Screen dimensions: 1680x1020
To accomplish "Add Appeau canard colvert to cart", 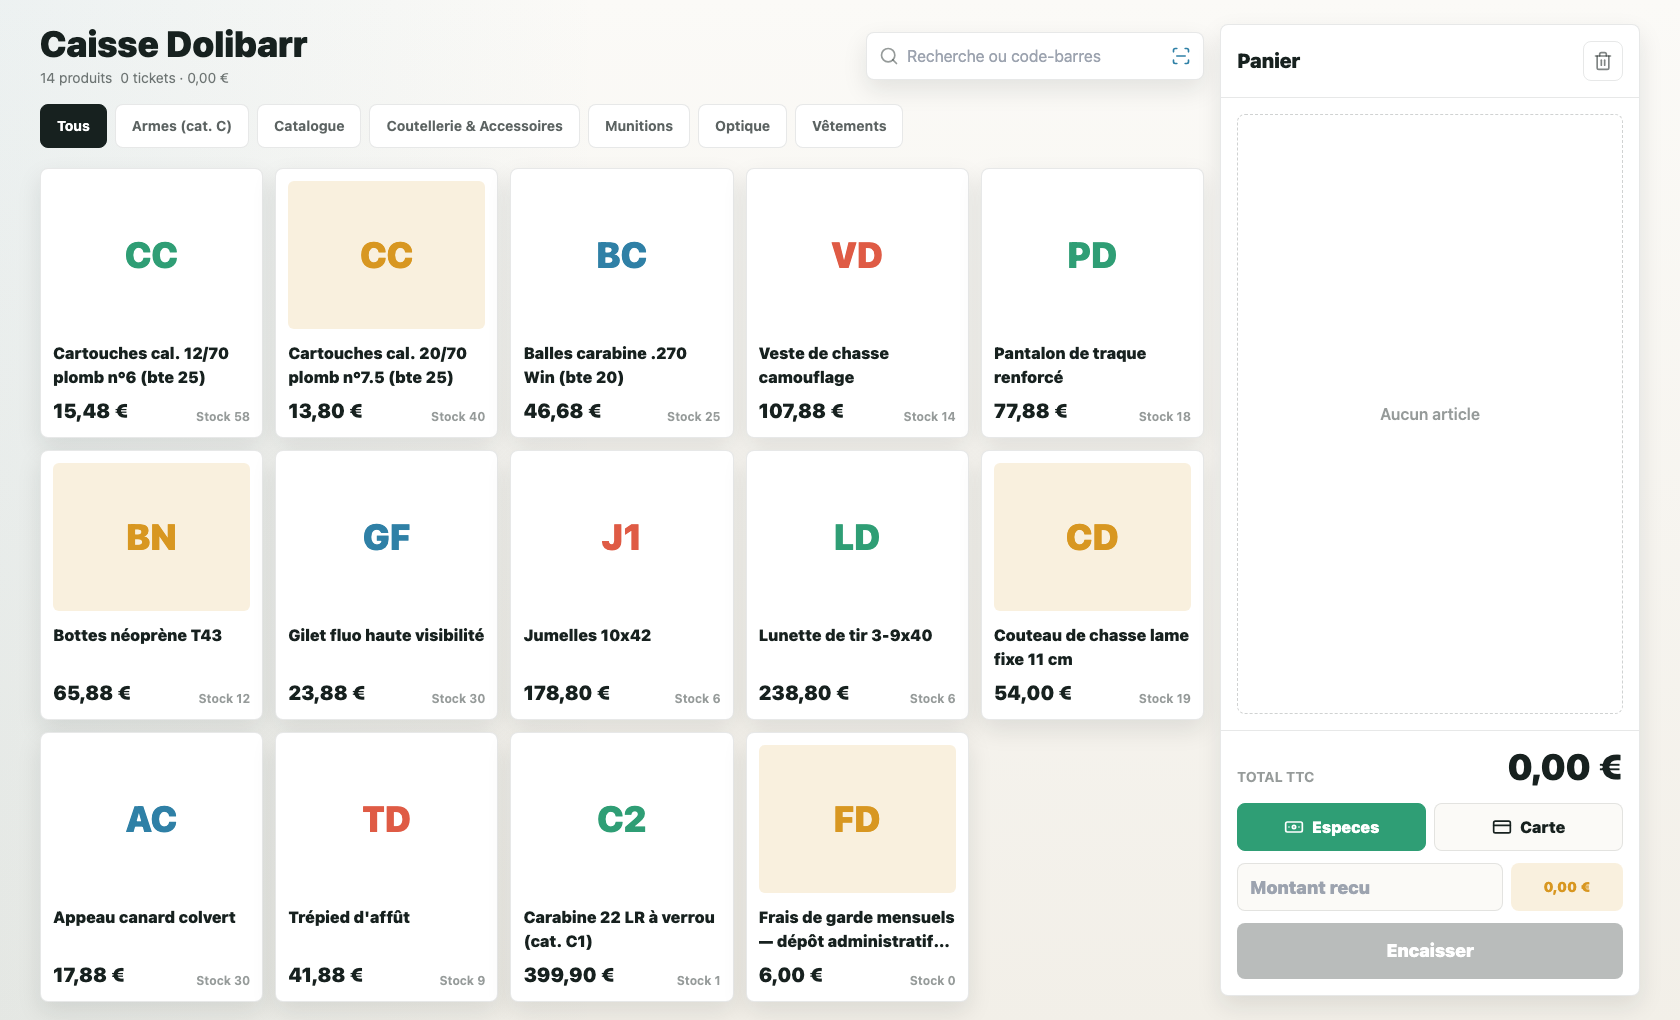I will pos(151,867).
